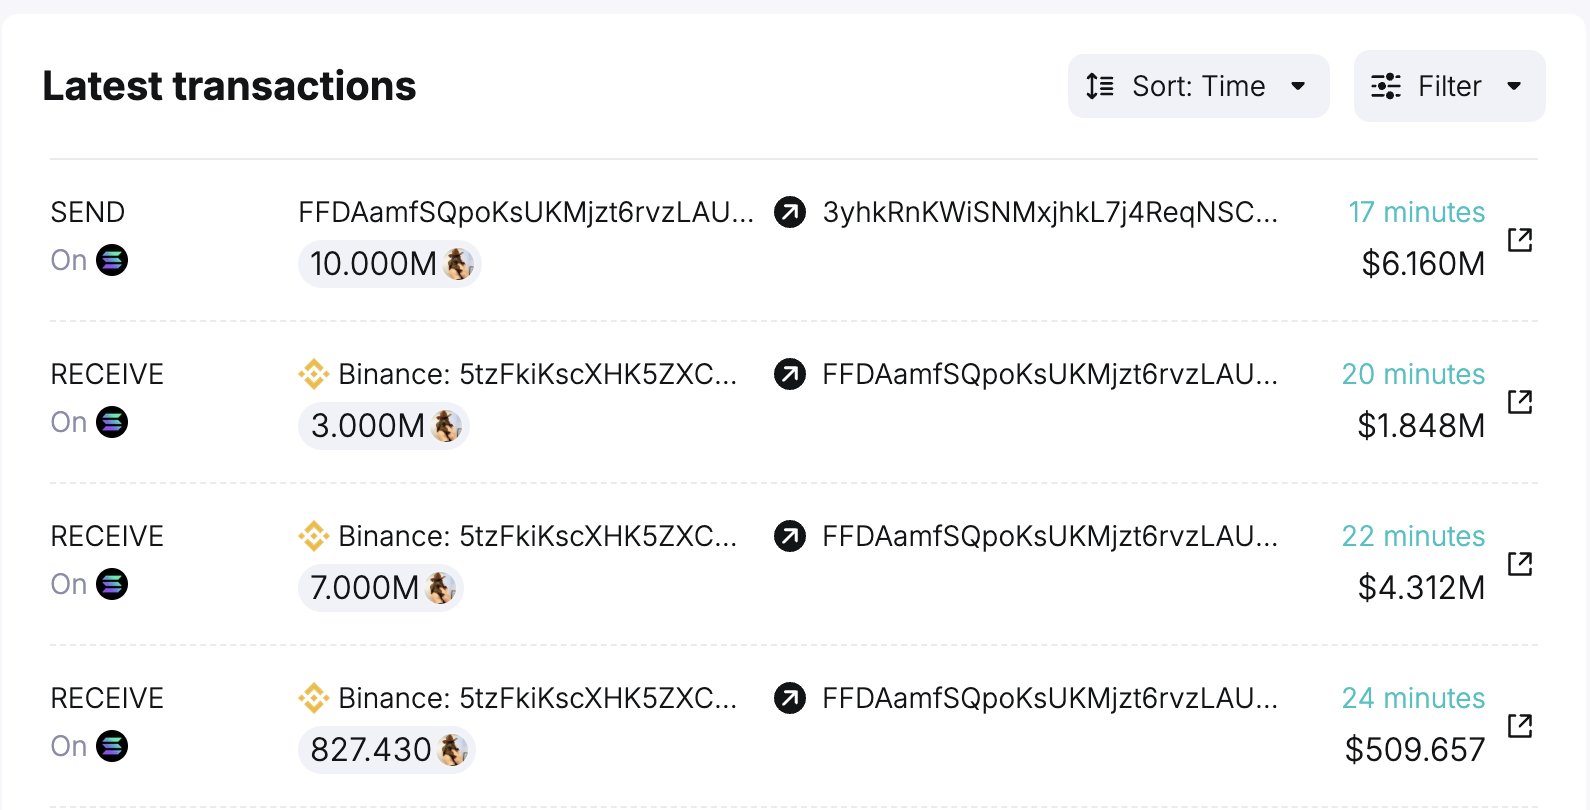Click Solana chain icon in last RECEIVE row
The image size is (1590, 810).
click(x=112, y=747)
